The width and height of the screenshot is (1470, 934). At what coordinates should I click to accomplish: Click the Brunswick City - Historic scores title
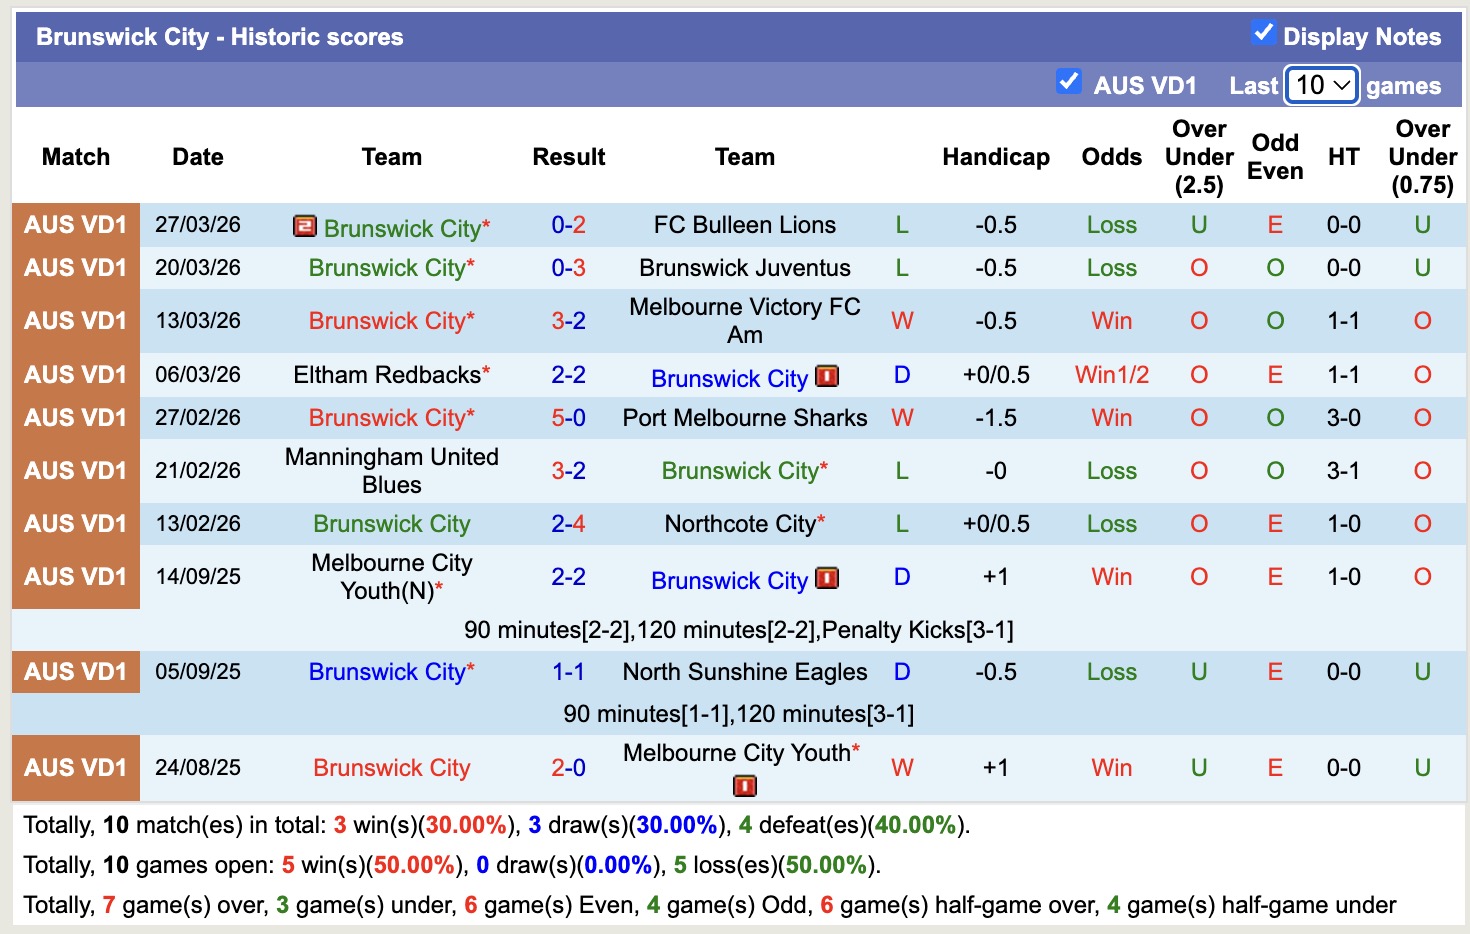tap(218, 36)
